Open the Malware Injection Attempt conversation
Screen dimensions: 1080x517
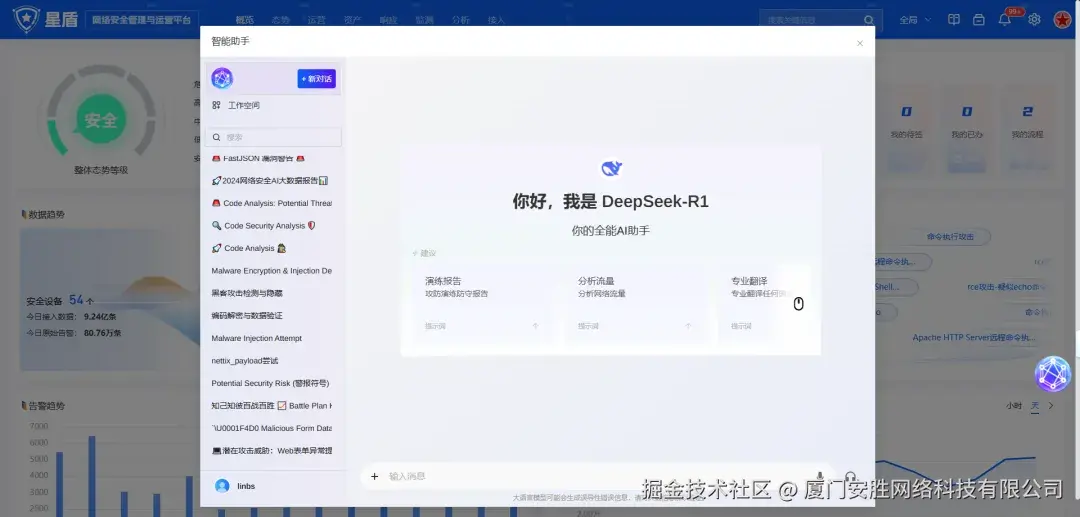256,338
